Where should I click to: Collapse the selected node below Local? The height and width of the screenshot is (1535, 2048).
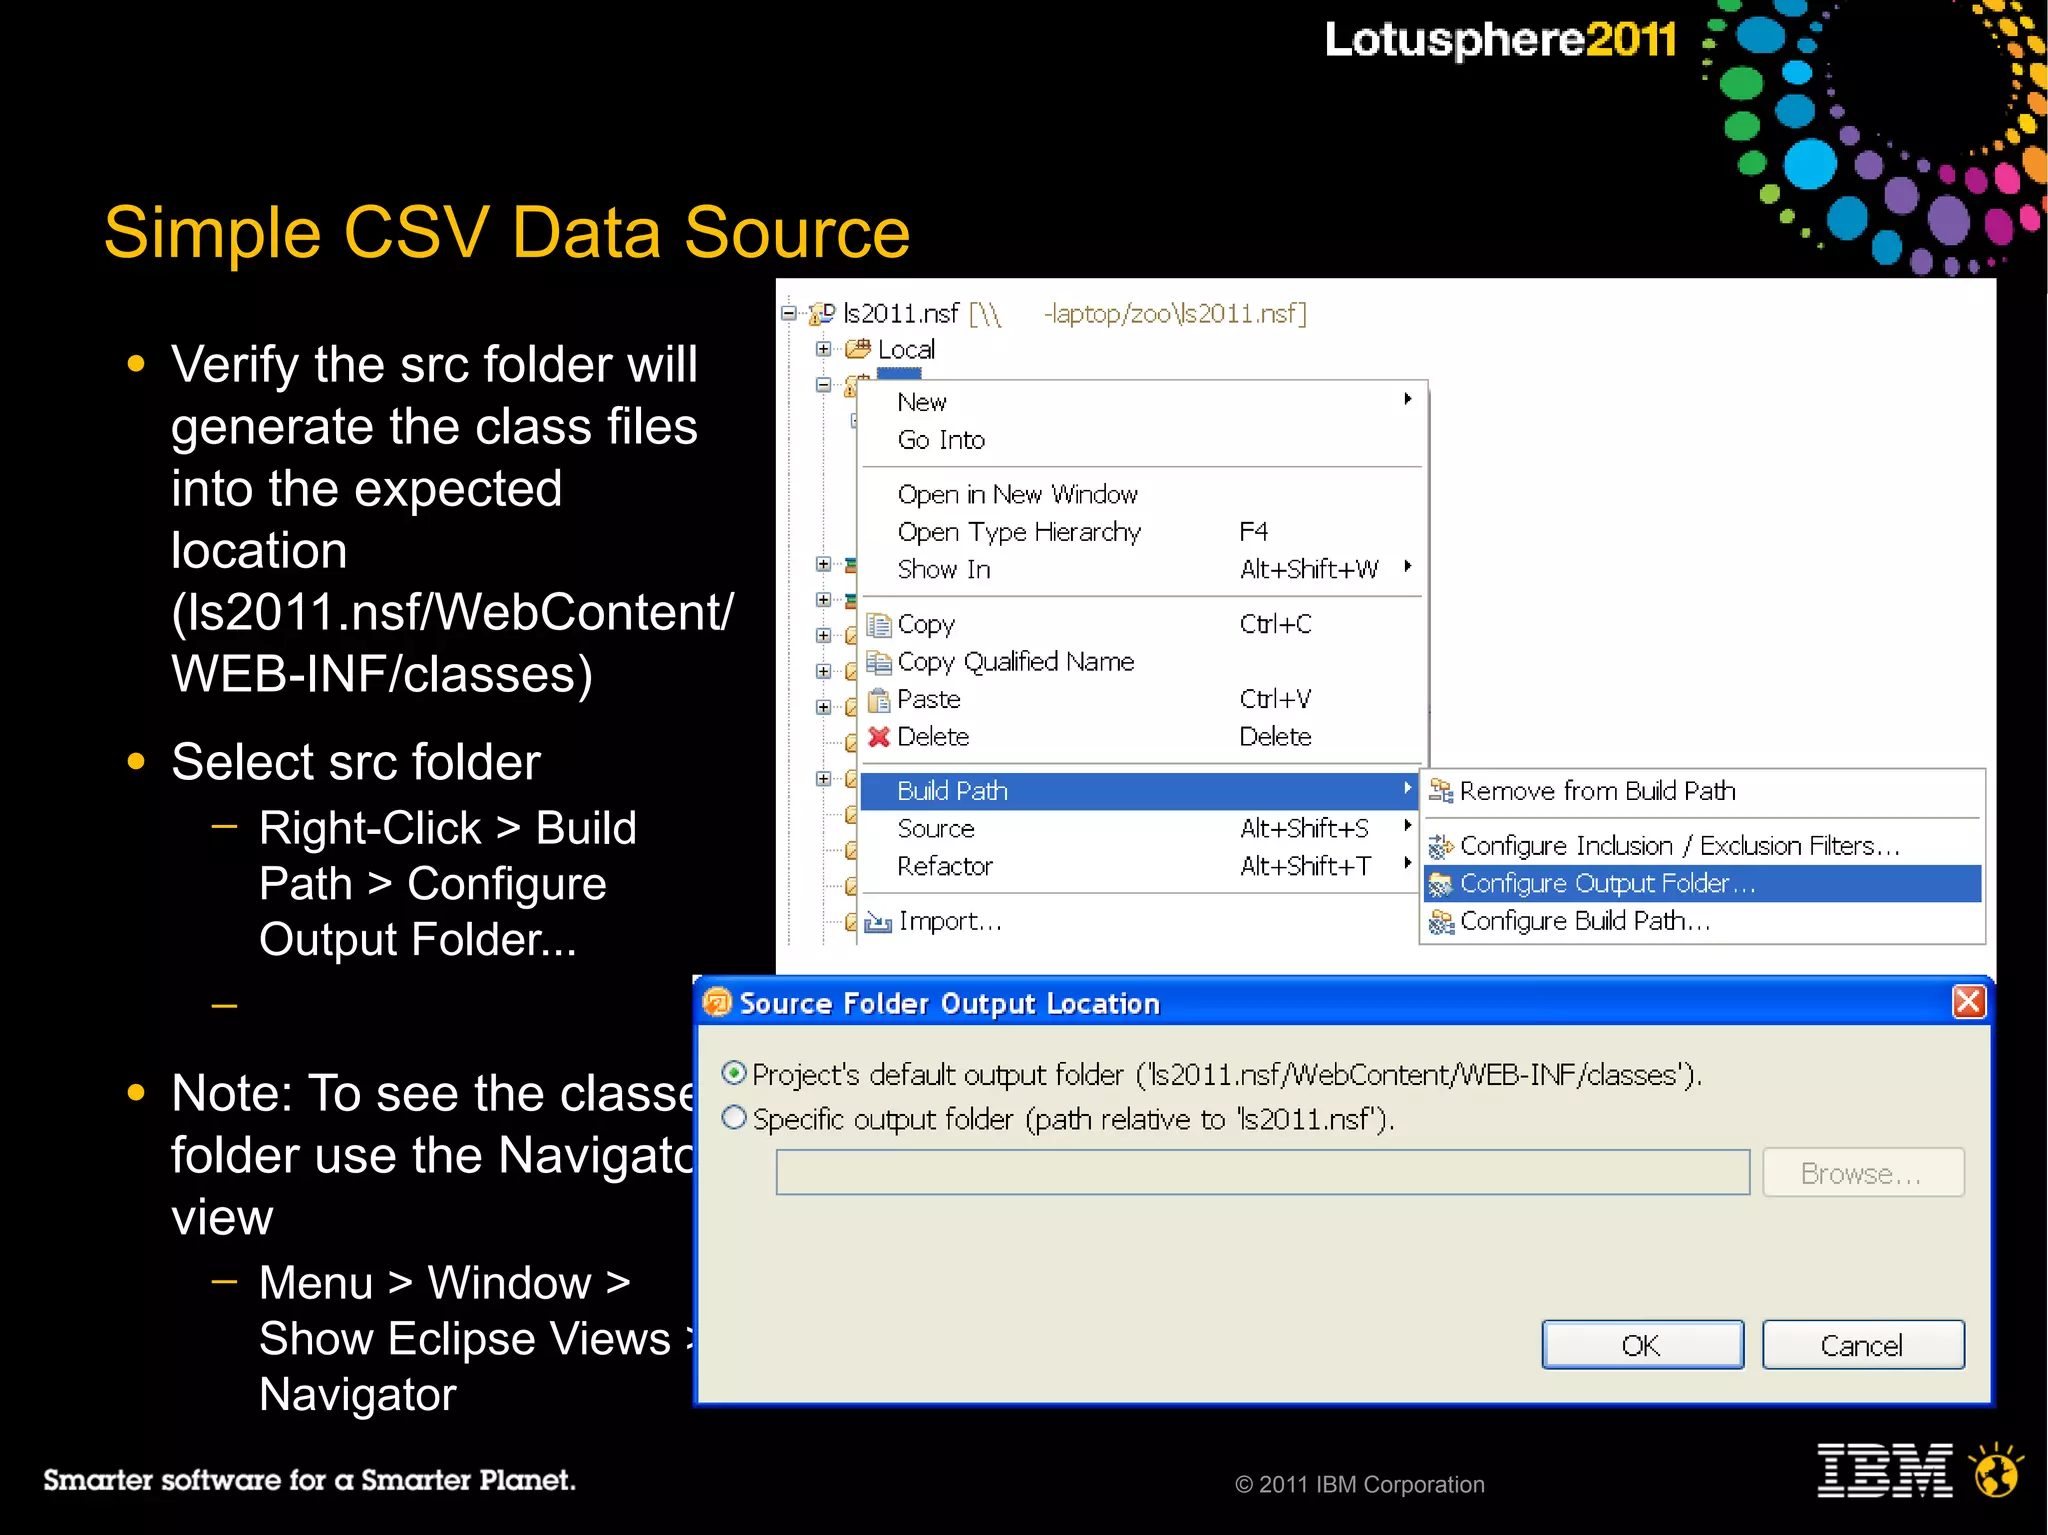[x=823, y=385]
